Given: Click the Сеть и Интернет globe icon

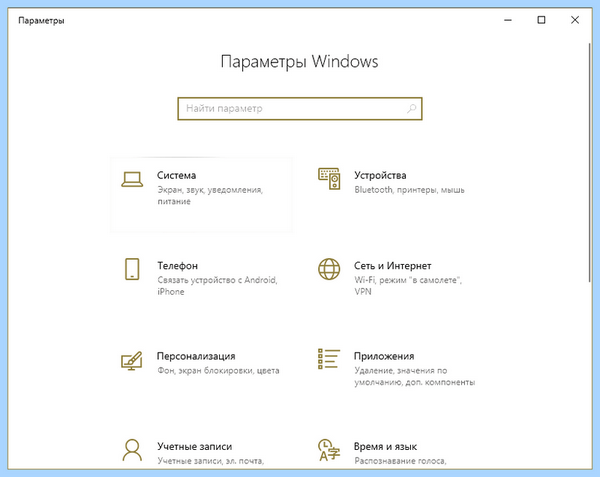Looking at the screenshot, I should [329, 269].
